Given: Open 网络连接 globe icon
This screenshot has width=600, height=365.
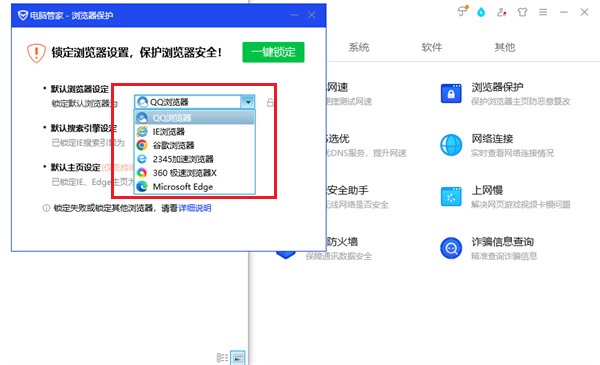Looking at the screenshot, I should 451,145.
